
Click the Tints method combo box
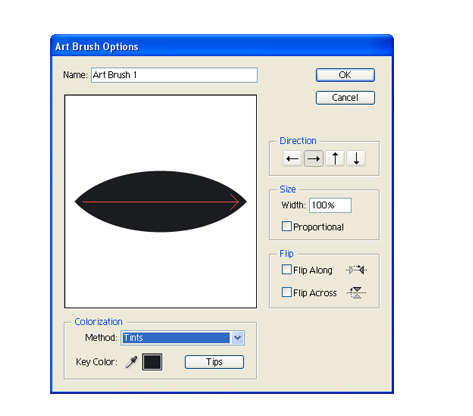(183, 338)
